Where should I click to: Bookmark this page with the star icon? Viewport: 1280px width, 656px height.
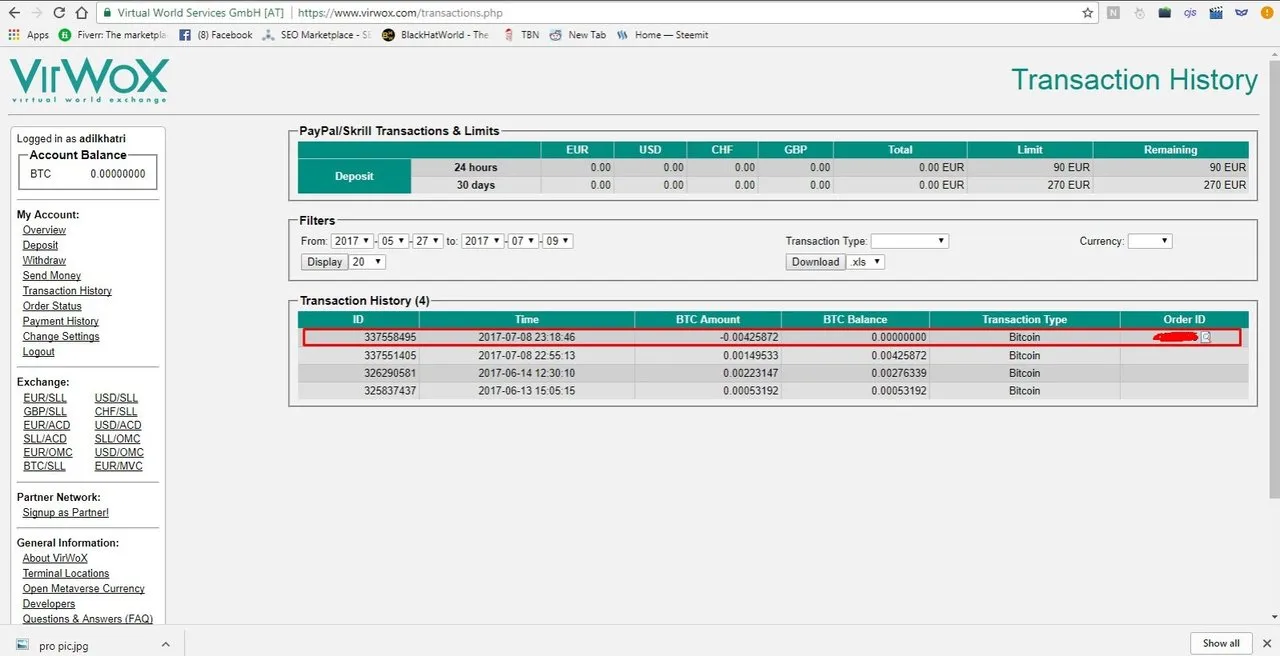coord(1088,14)
